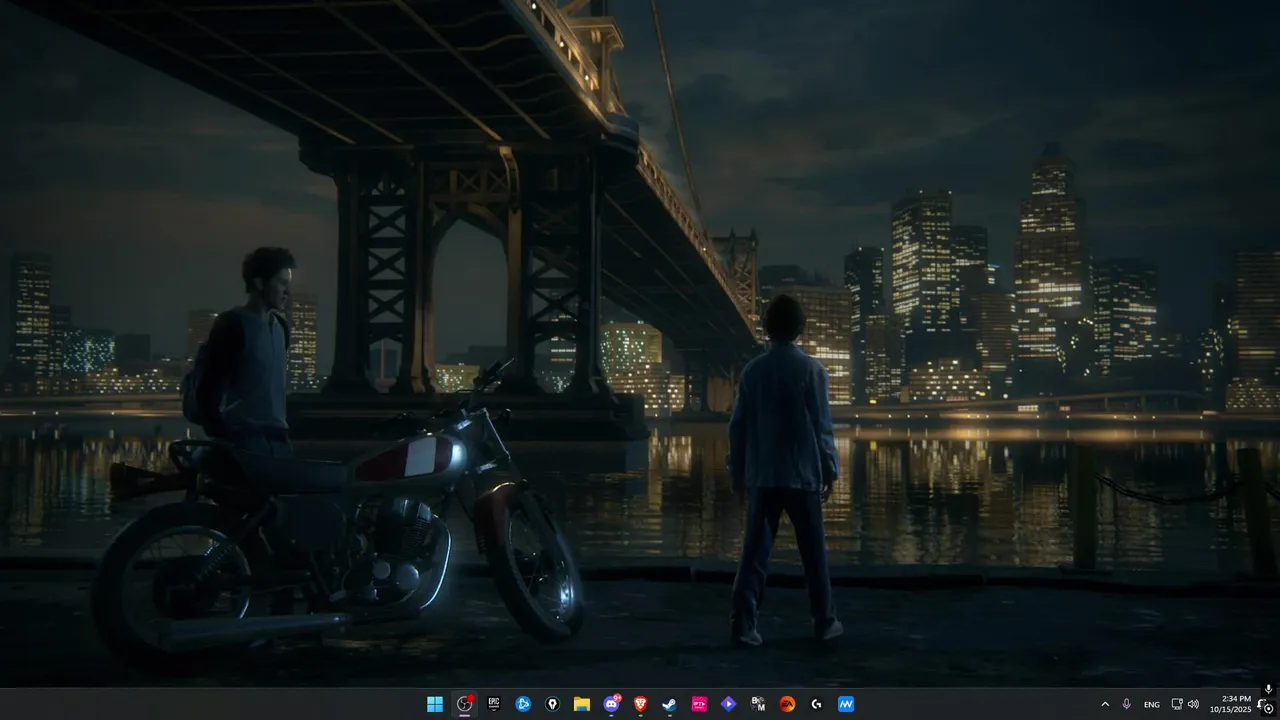Open the volume speaker control
Image resolution: width=1280 pixels, height=720 pixels.
[x=1193, y=704]
